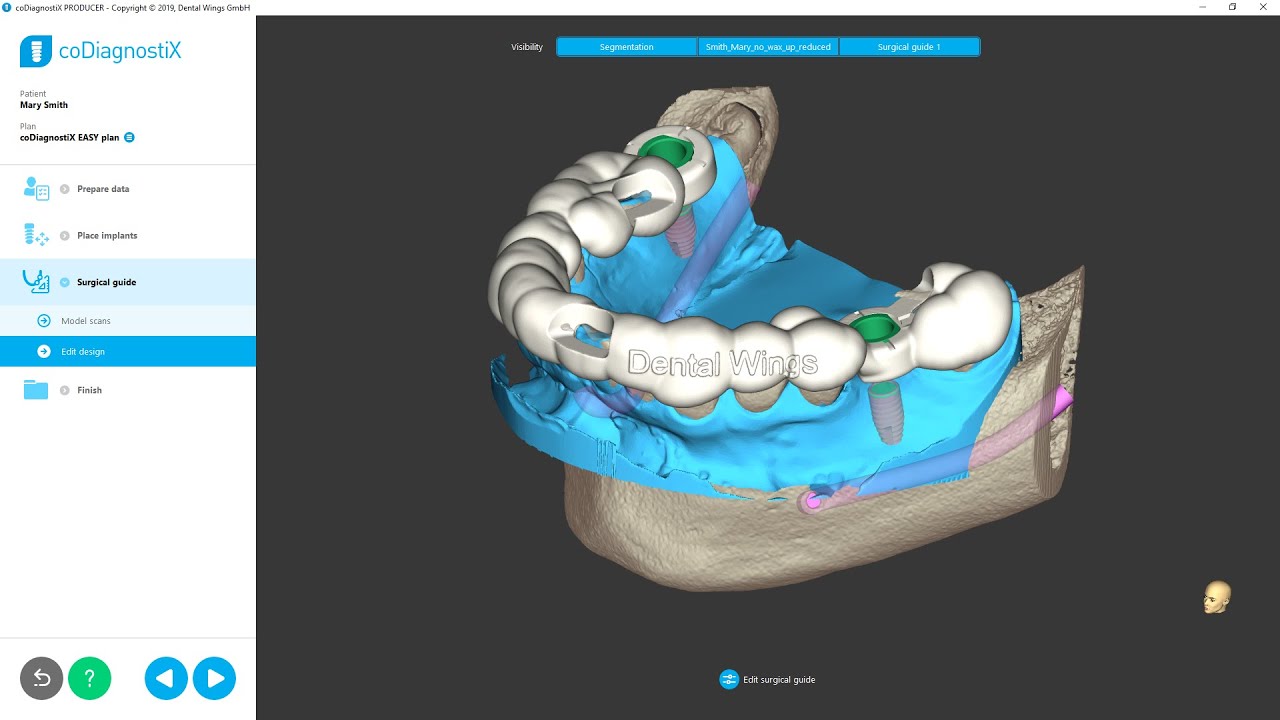Go to previous step with left arrow
Image resolution: width=1280 pixels, height=720 pixels.
(x=166, y=679)
